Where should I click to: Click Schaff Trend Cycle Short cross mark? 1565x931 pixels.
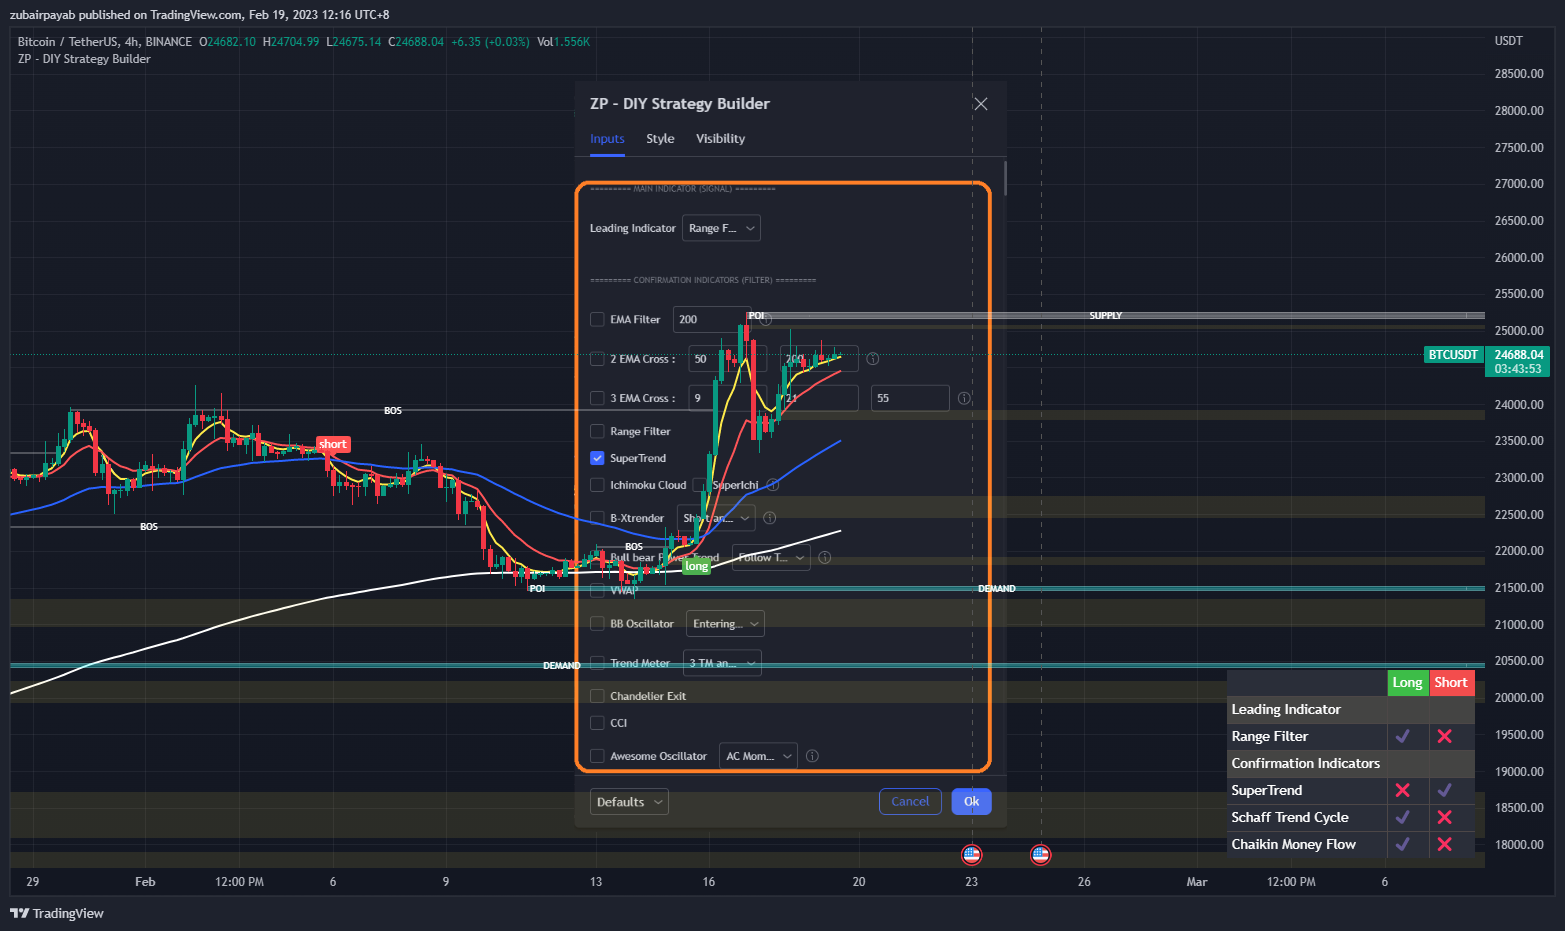click(1445, 817)
